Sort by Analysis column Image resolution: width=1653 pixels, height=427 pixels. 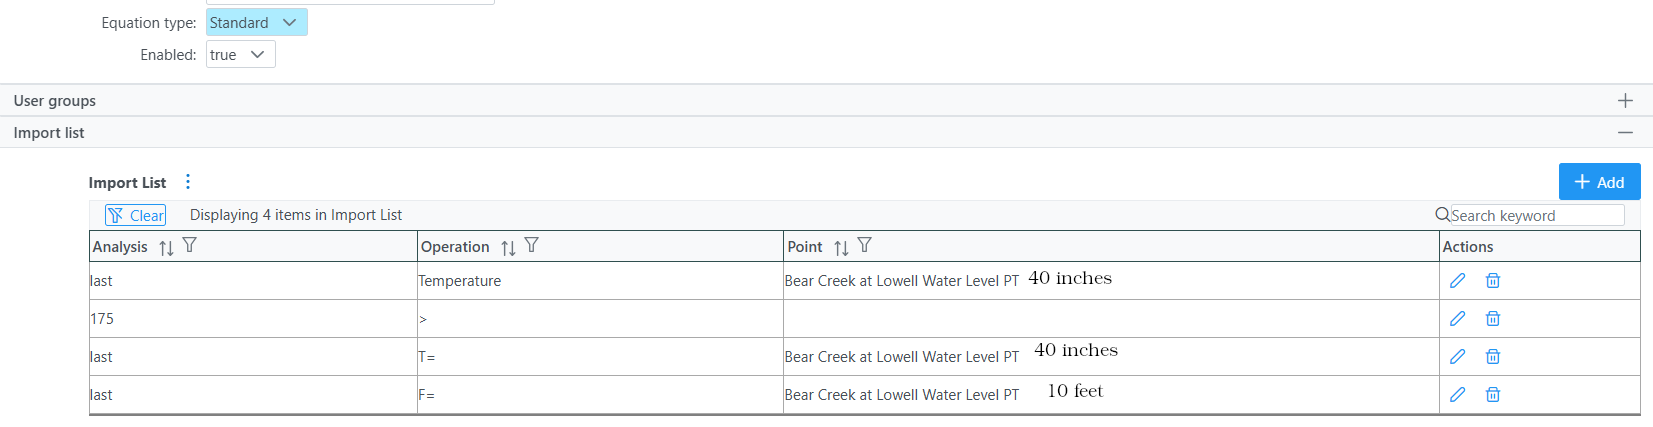point(166,247)
